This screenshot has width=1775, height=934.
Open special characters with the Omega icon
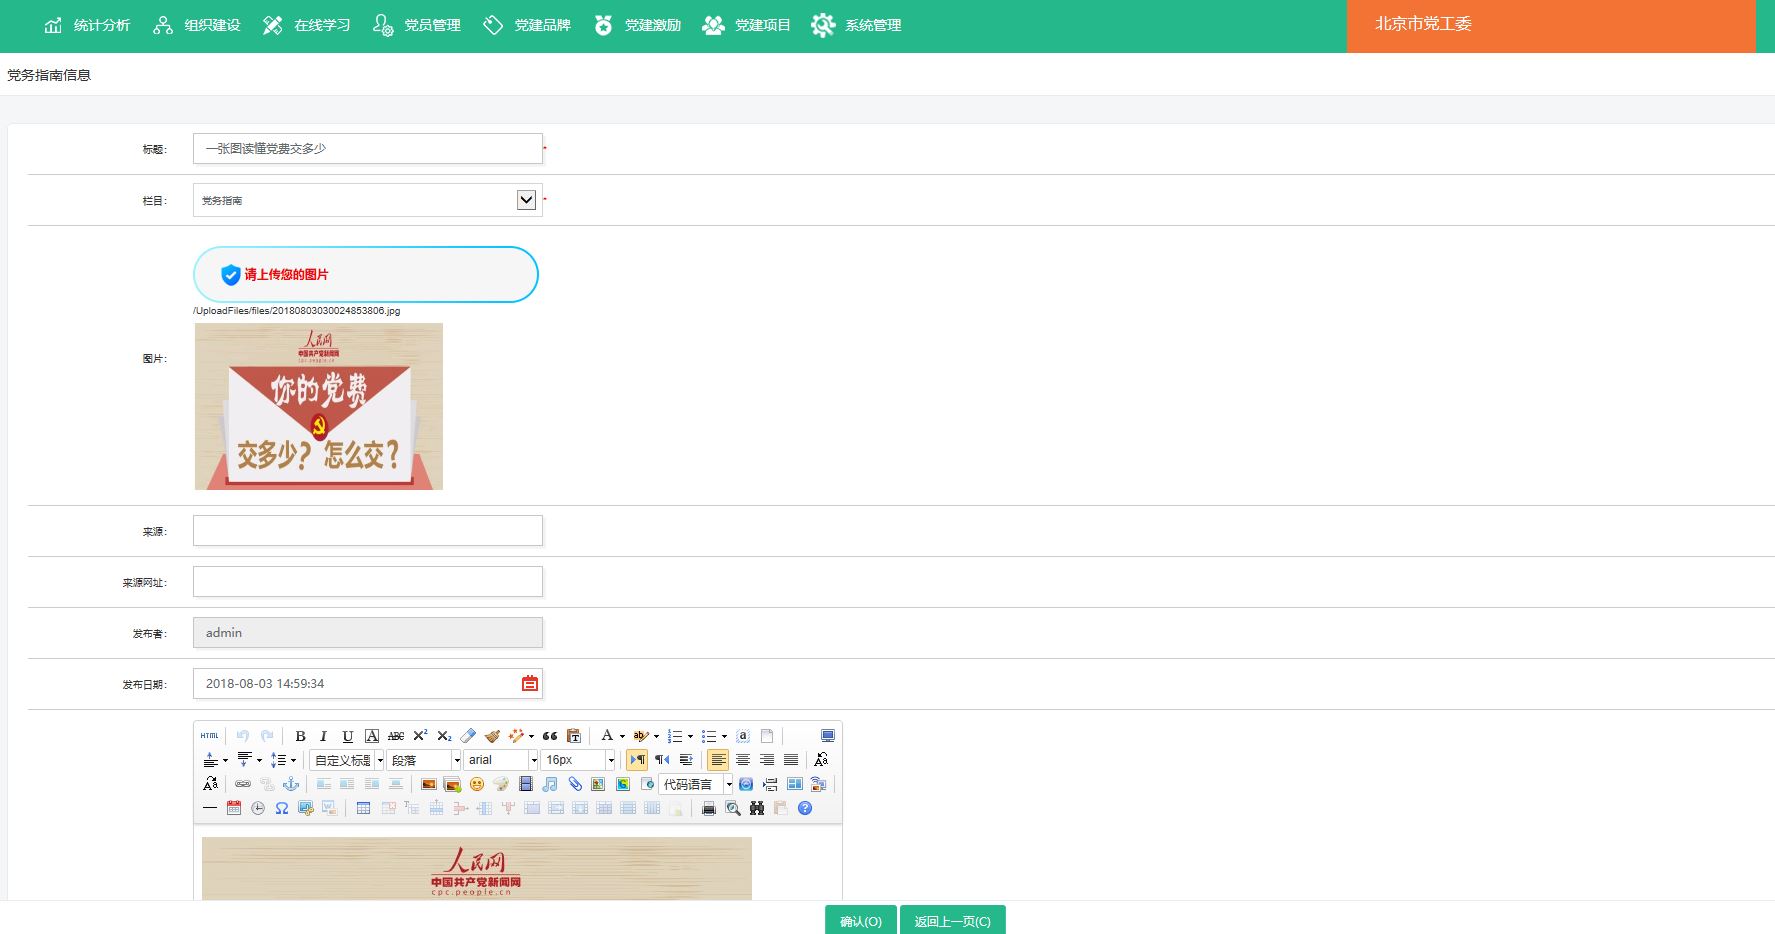(x=282, y=808)
